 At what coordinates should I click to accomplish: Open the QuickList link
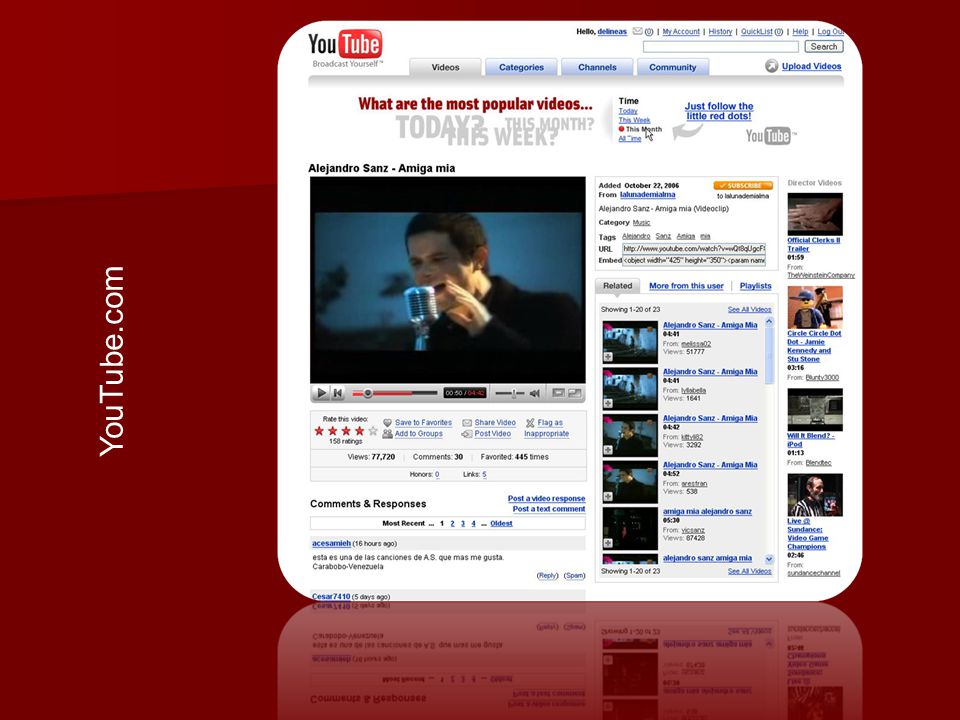coord(757,32)
